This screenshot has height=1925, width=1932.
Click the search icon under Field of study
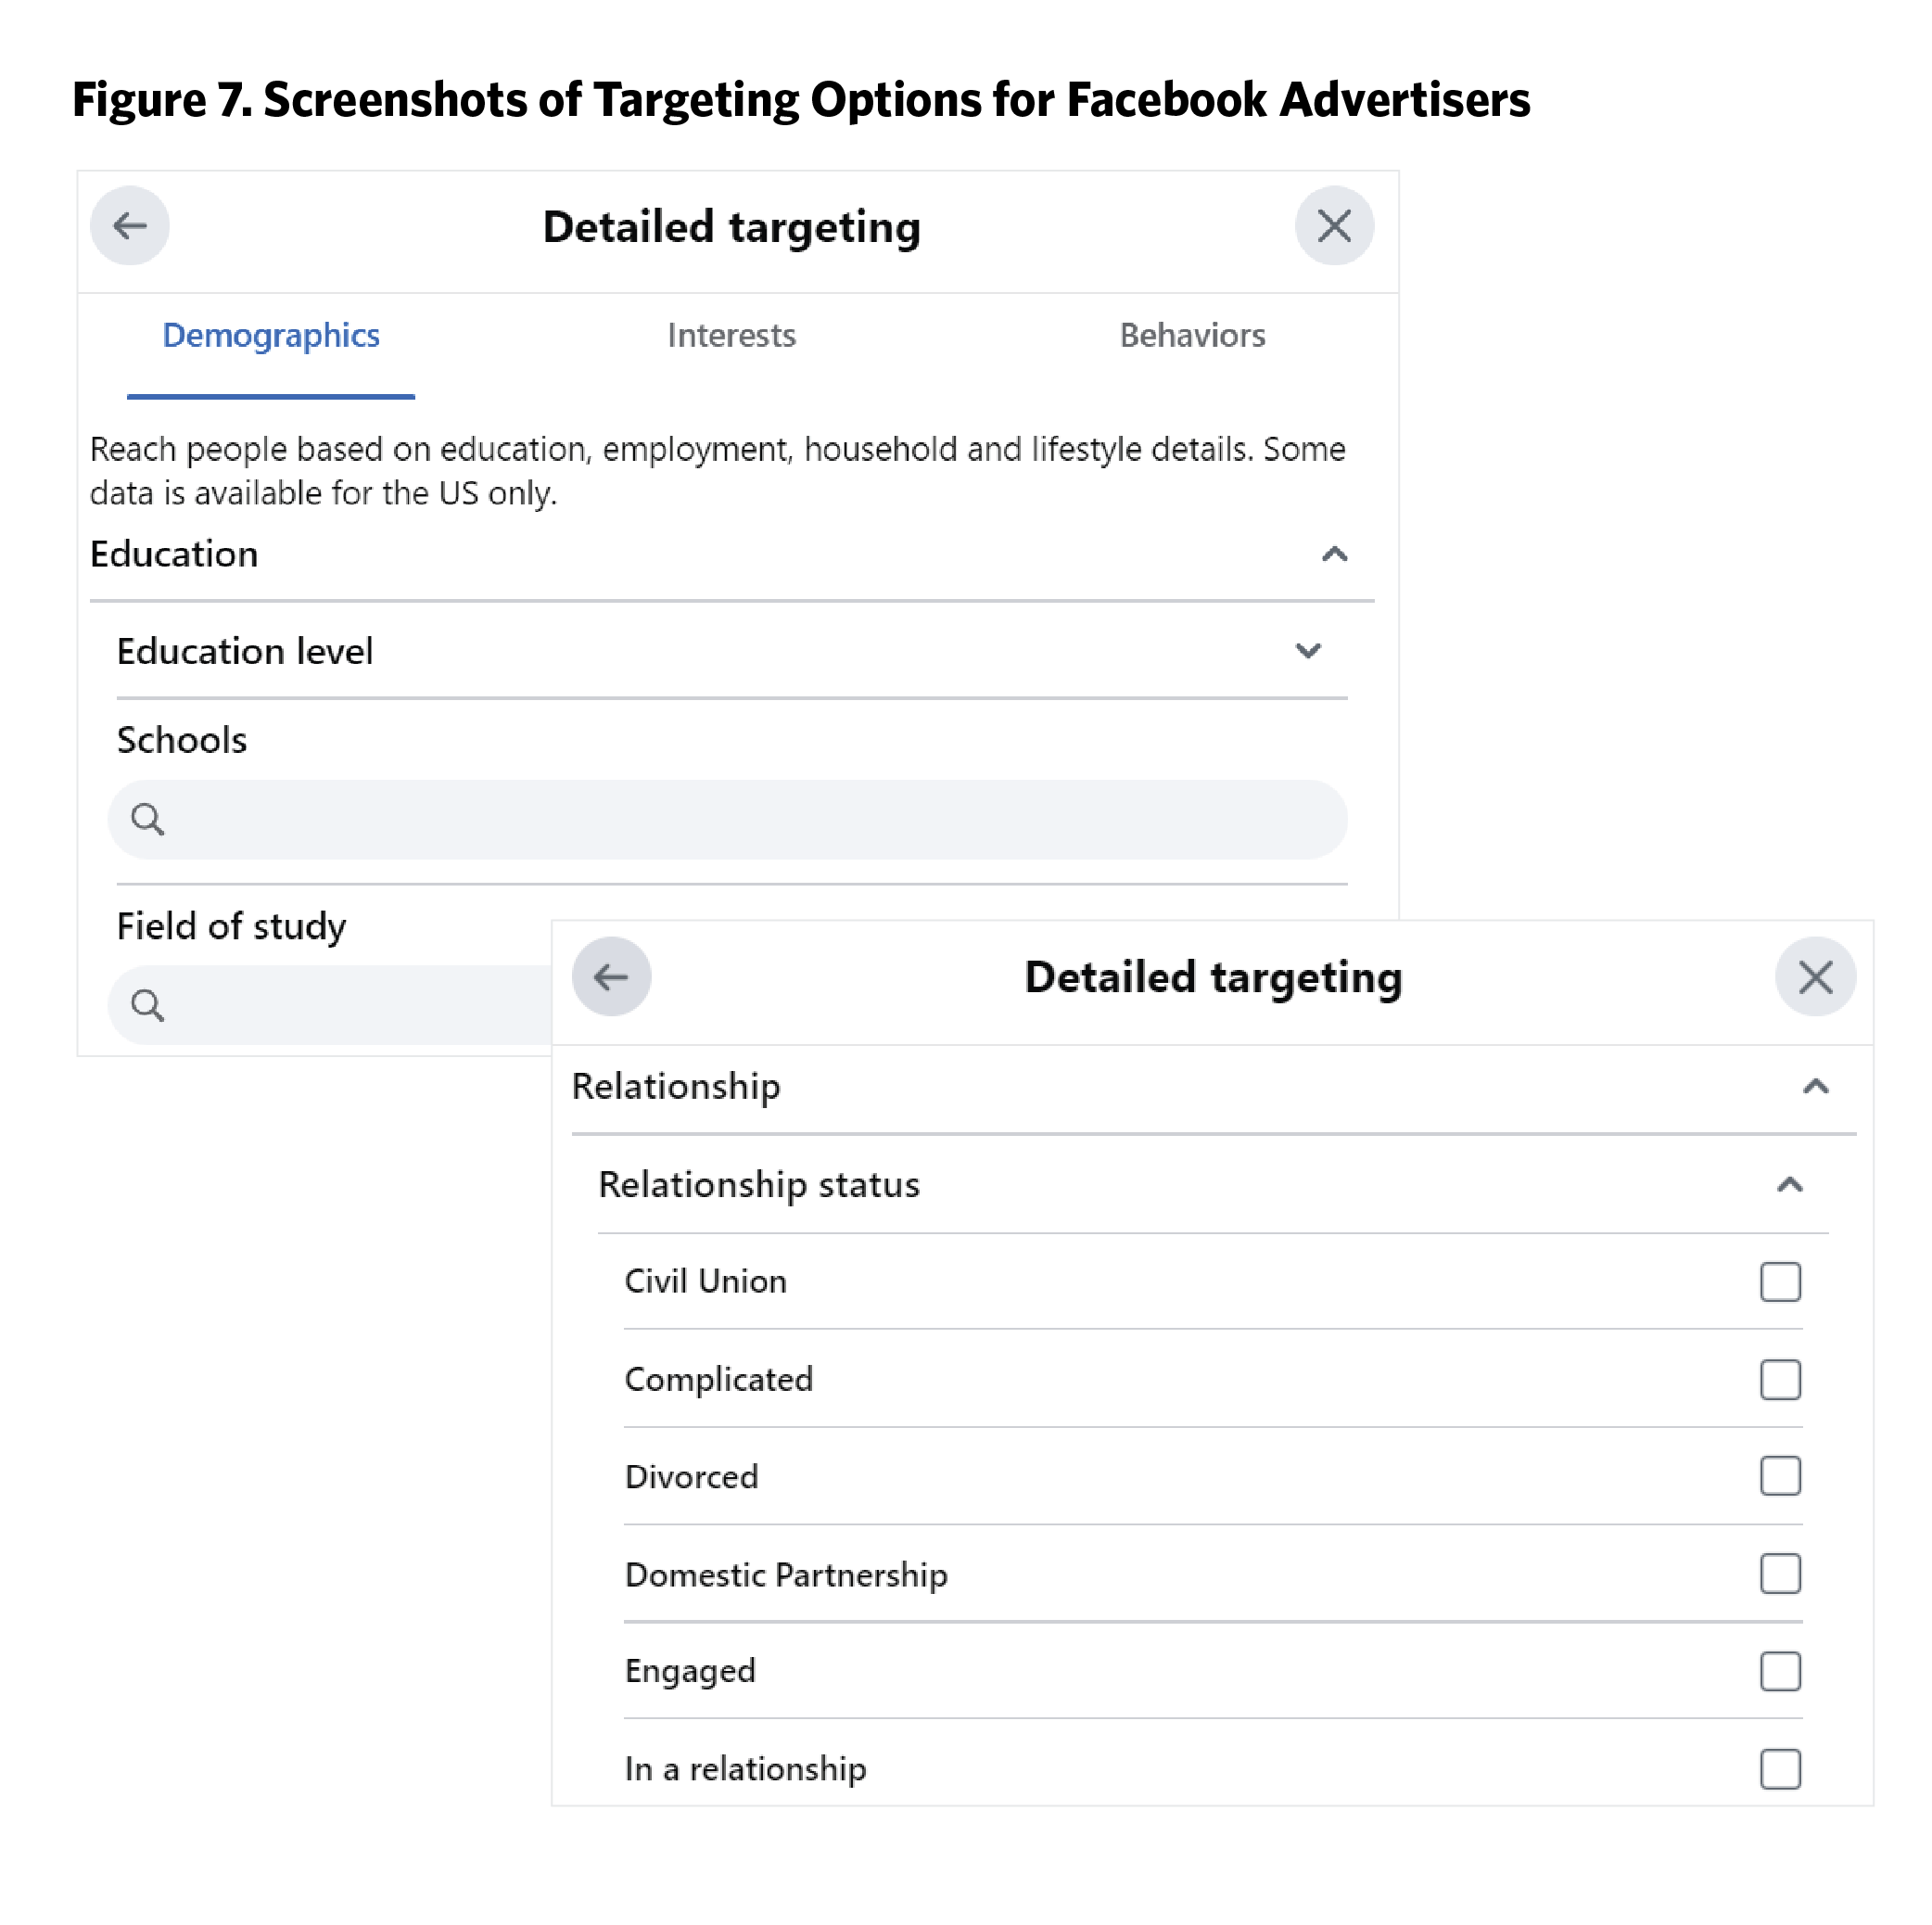point(148,1004)
